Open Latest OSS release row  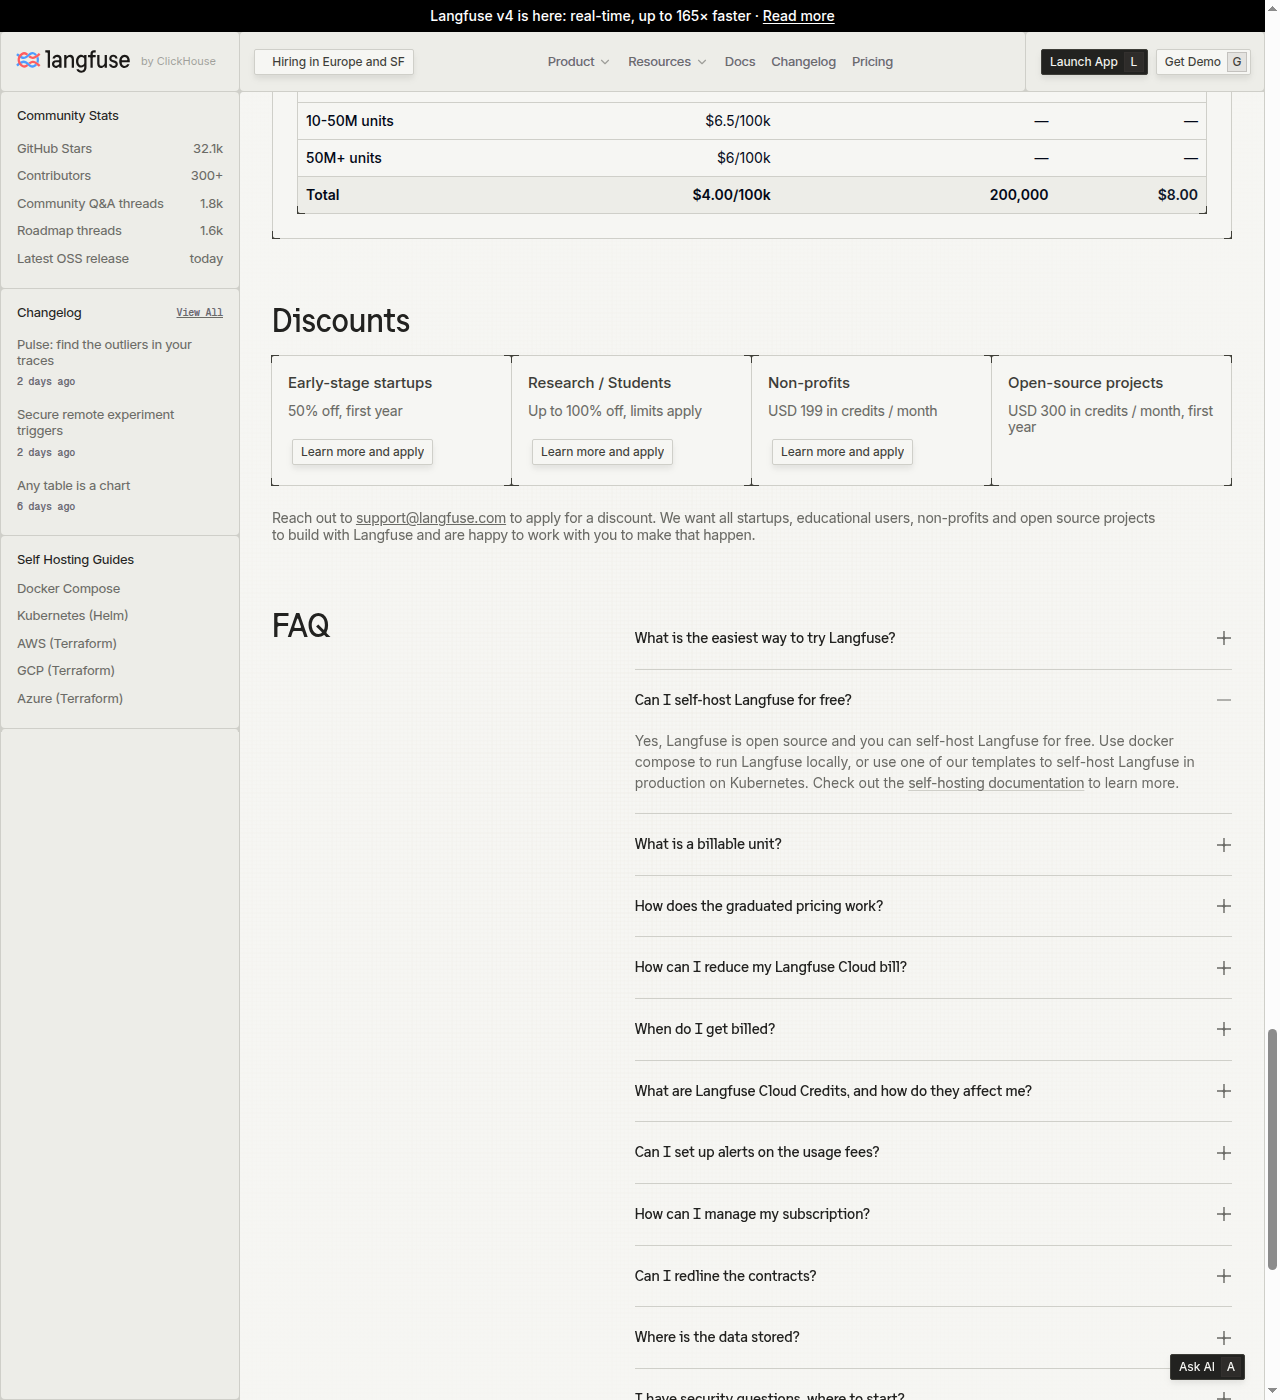pos(120,259)
